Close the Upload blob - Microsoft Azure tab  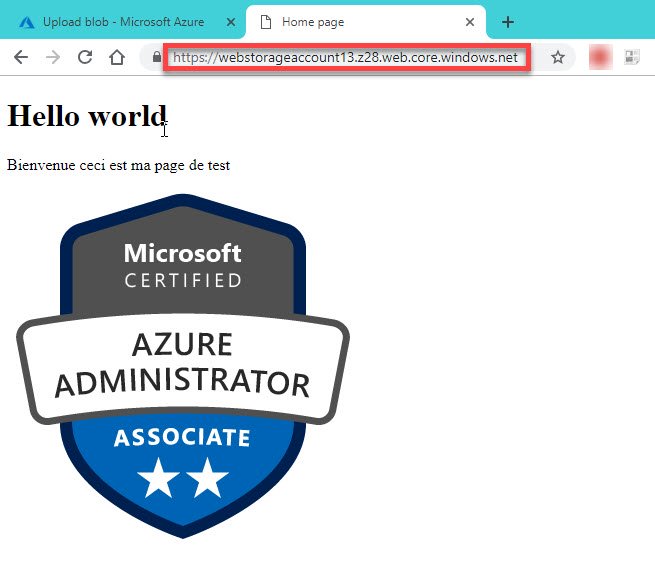[x=231, y=22]
